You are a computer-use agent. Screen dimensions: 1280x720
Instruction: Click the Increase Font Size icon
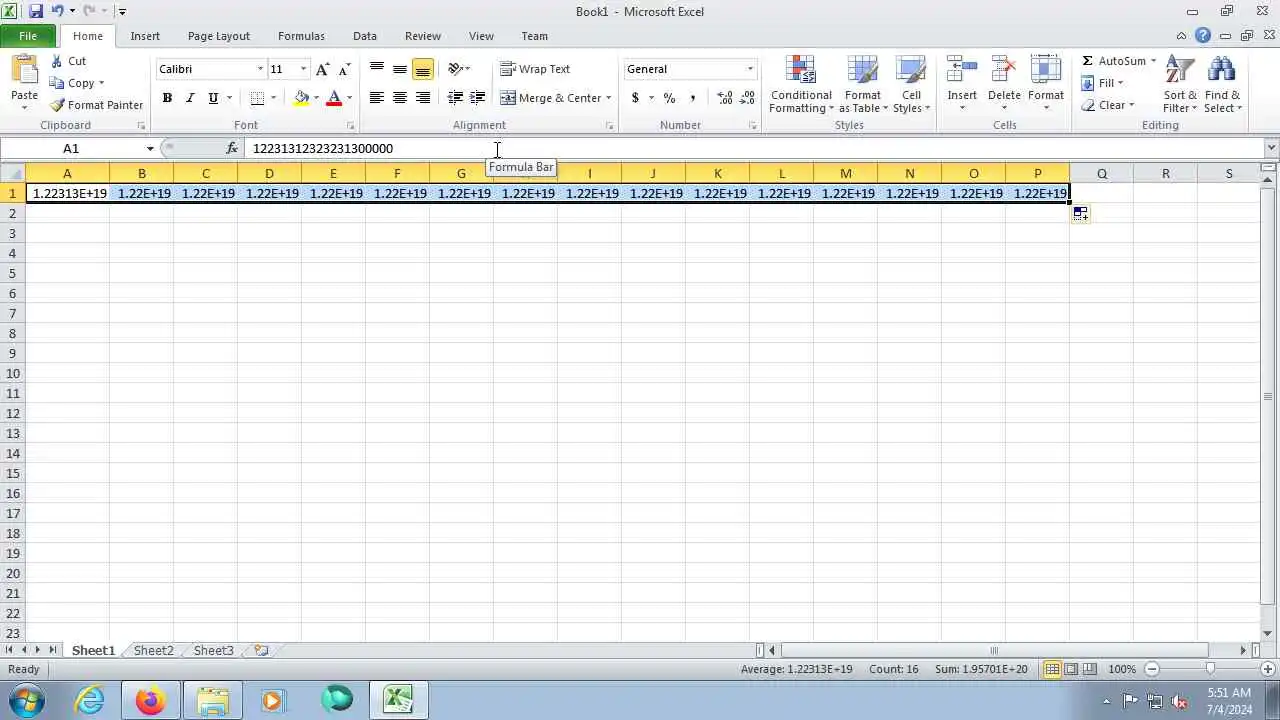pyautogui.click(x=322, y=69)
